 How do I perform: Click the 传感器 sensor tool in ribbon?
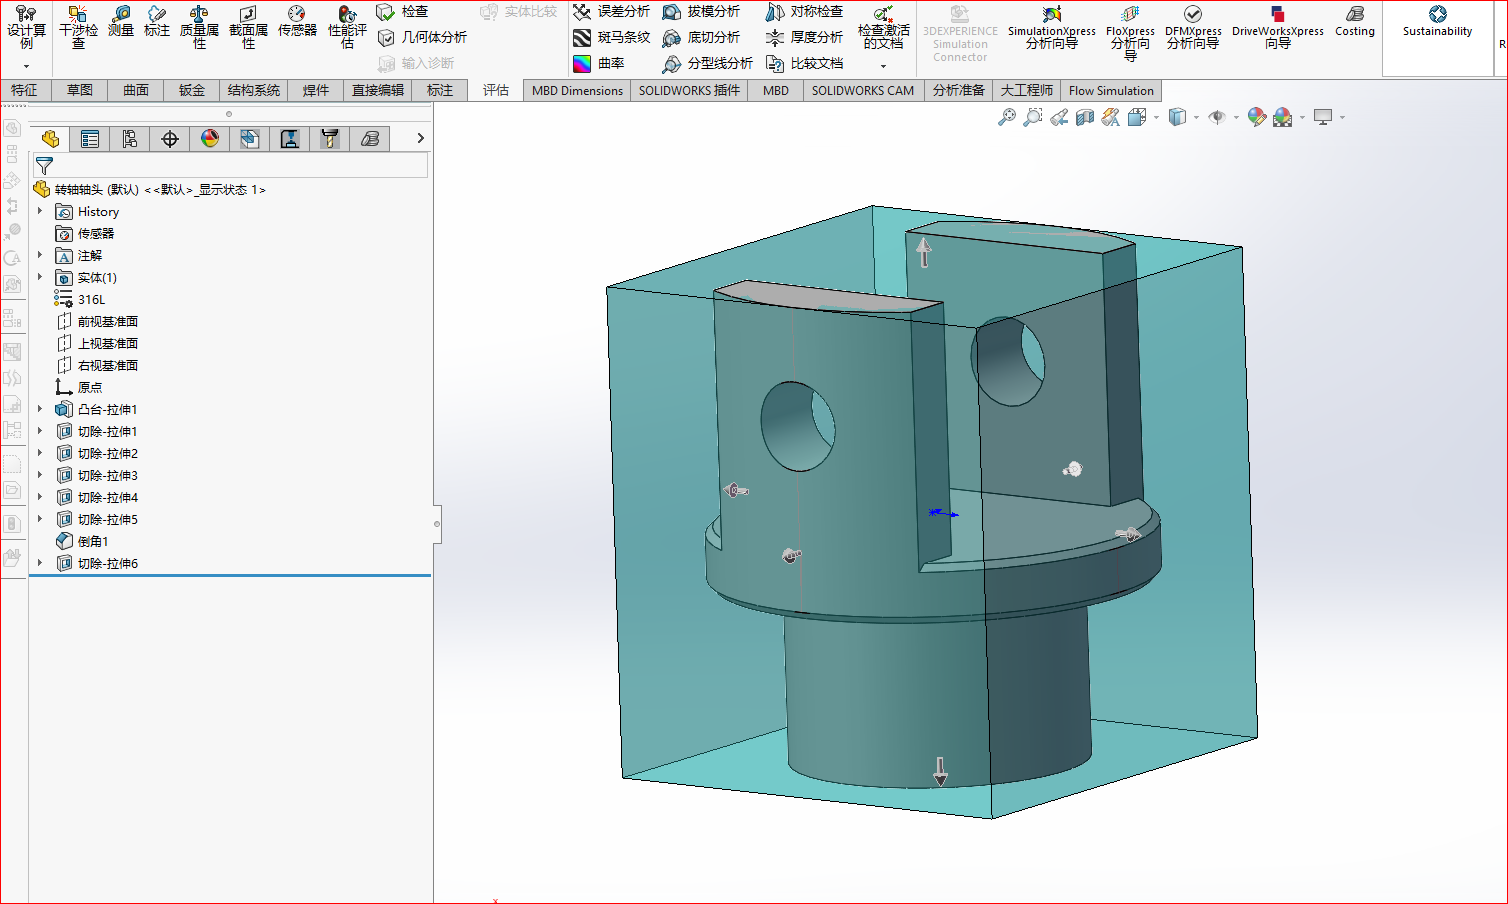(x=297, y=22)
